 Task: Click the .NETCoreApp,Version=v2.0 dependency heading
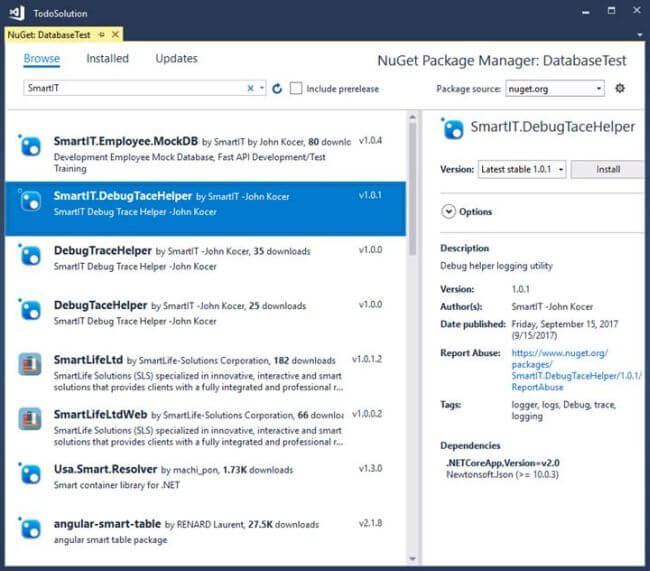(503, 463)
